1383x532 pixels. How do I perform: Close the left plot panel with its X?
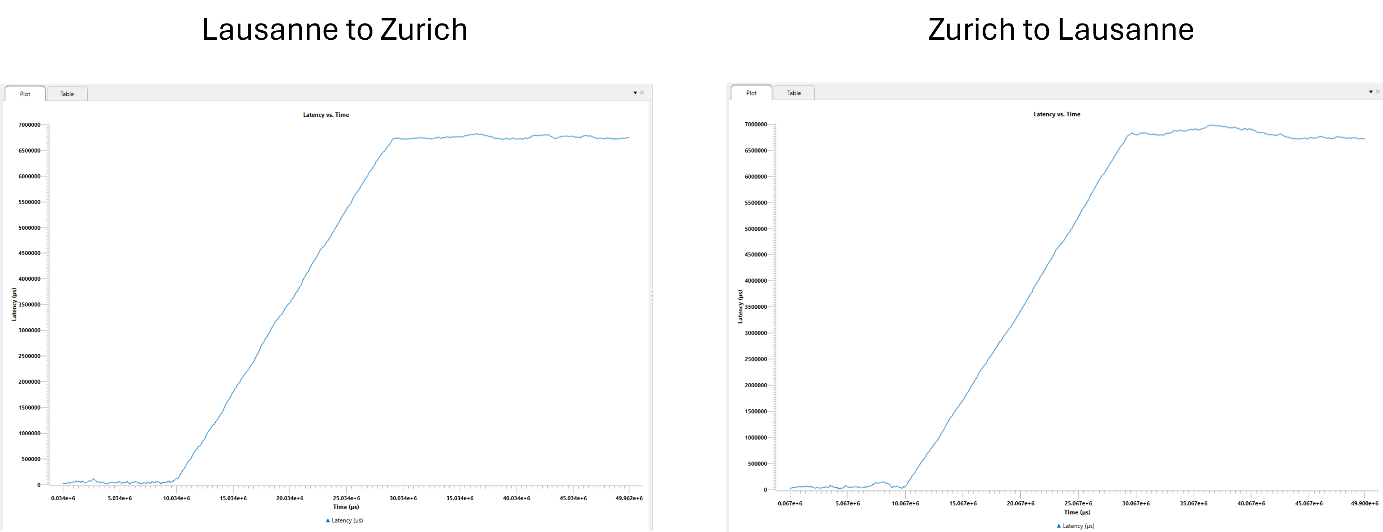click(x=643, y=92)
